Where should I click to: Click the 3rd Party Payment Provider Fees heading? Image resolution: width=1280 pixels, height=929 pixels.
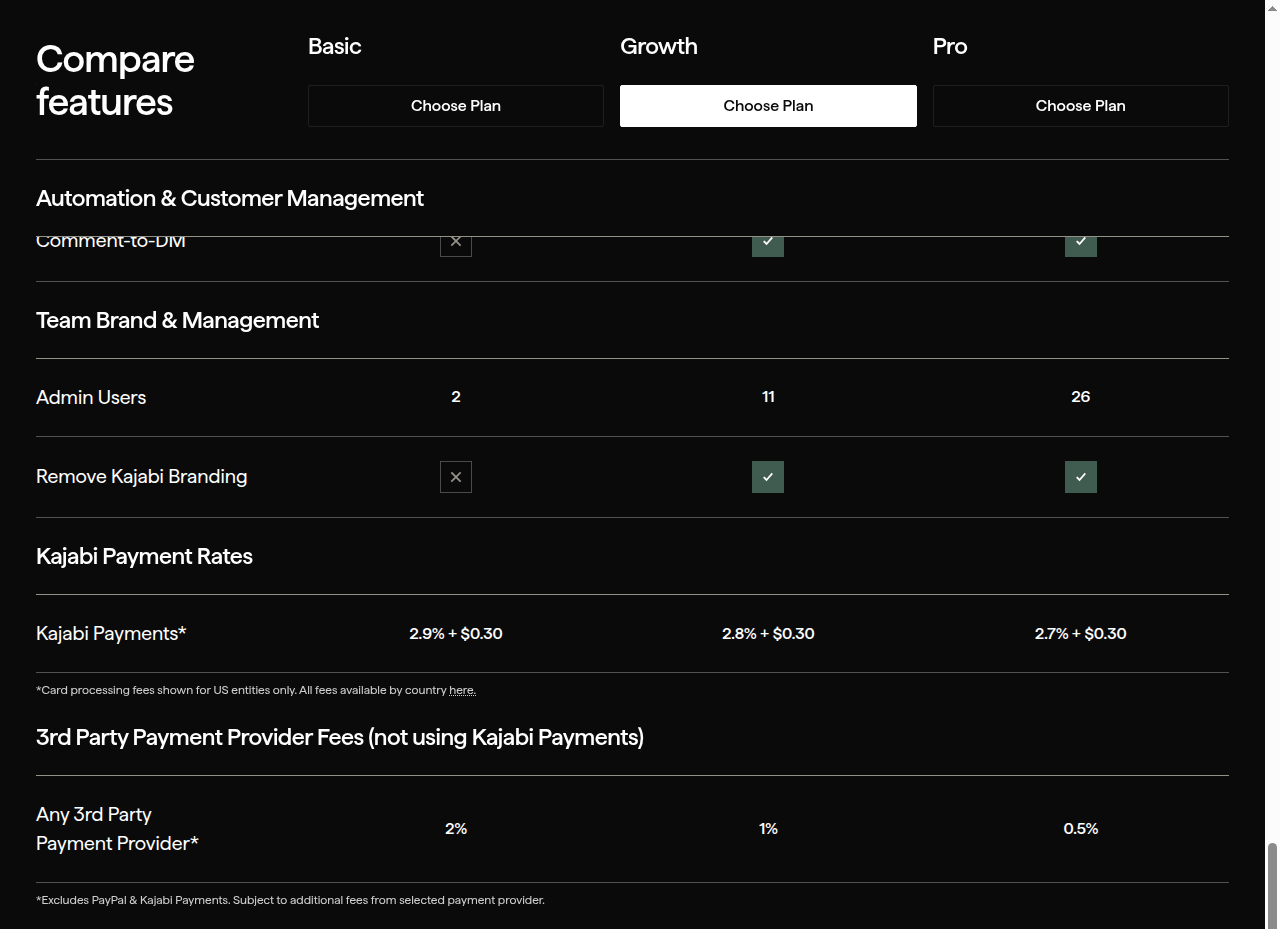pyautogui.click(x=340, y=737)
